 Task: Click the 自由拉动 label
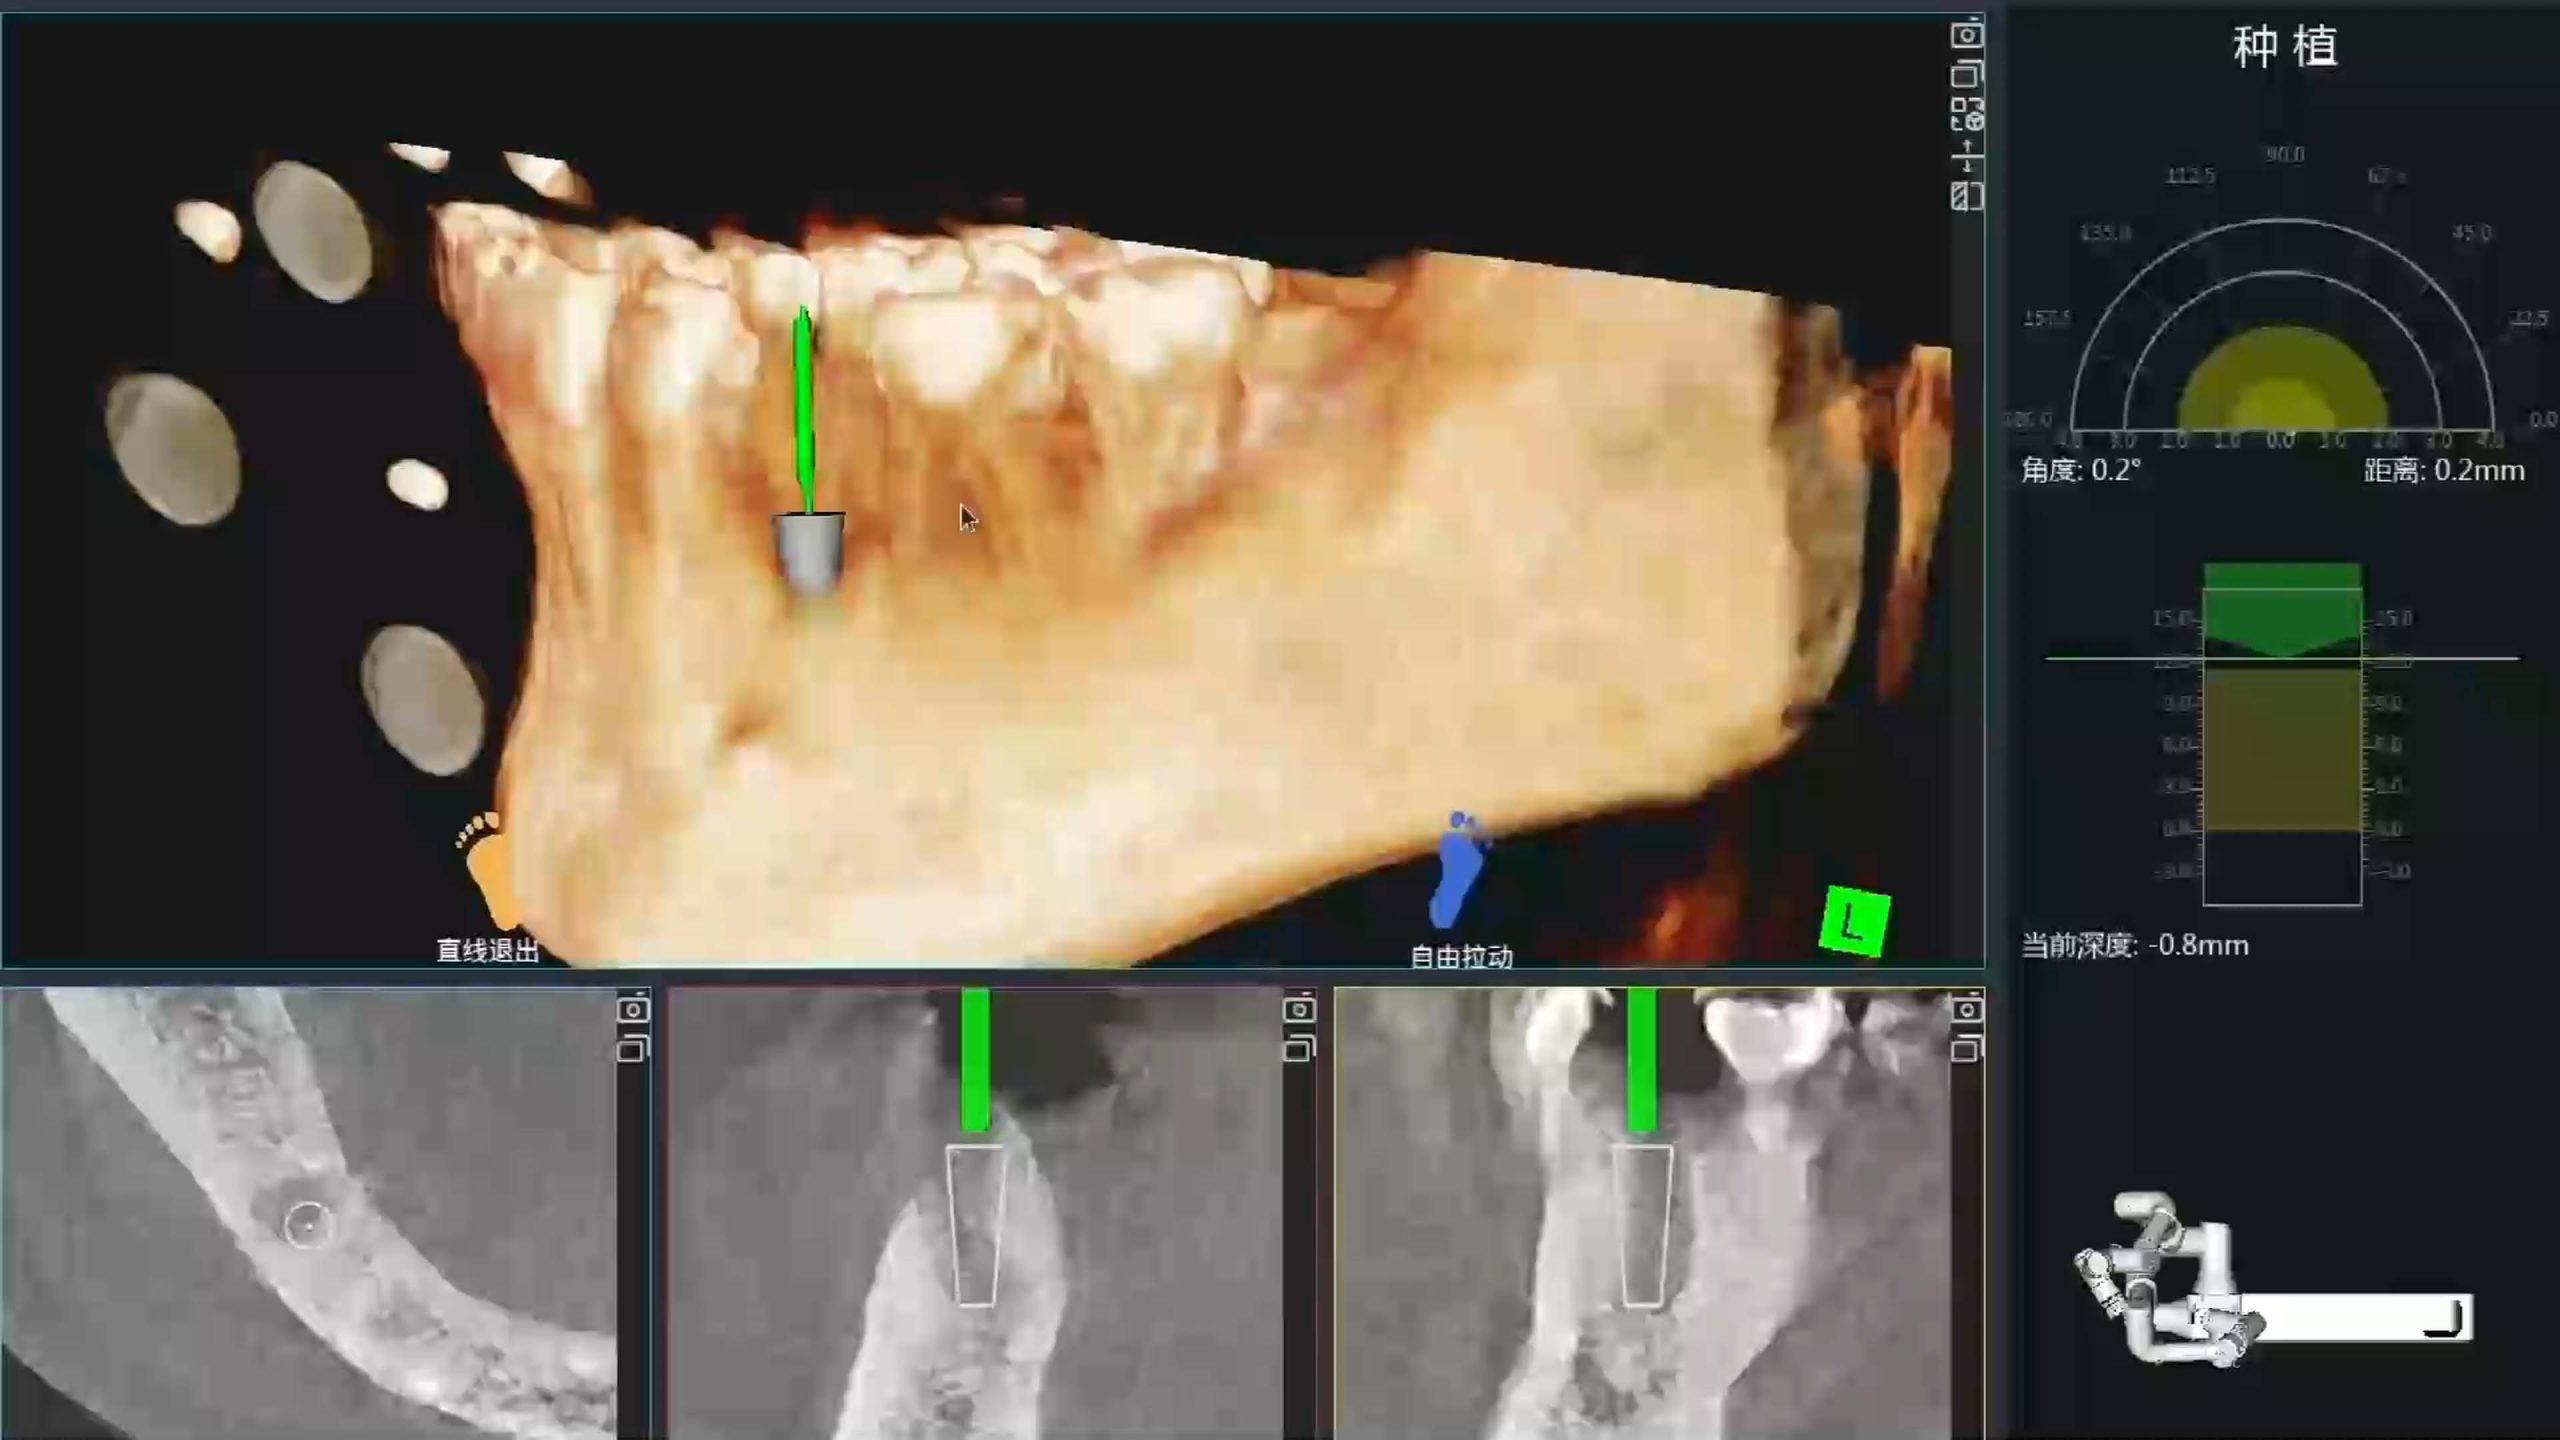1461,957
